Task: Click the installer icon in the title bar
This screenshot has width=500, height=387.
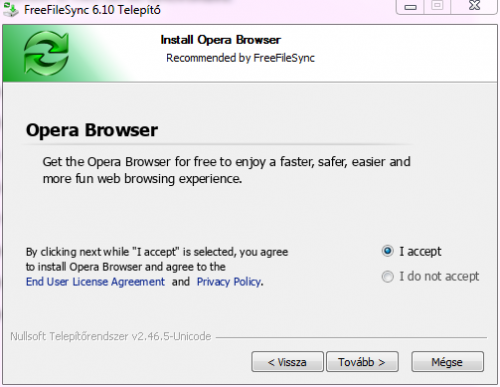Action: click(11, 9)
